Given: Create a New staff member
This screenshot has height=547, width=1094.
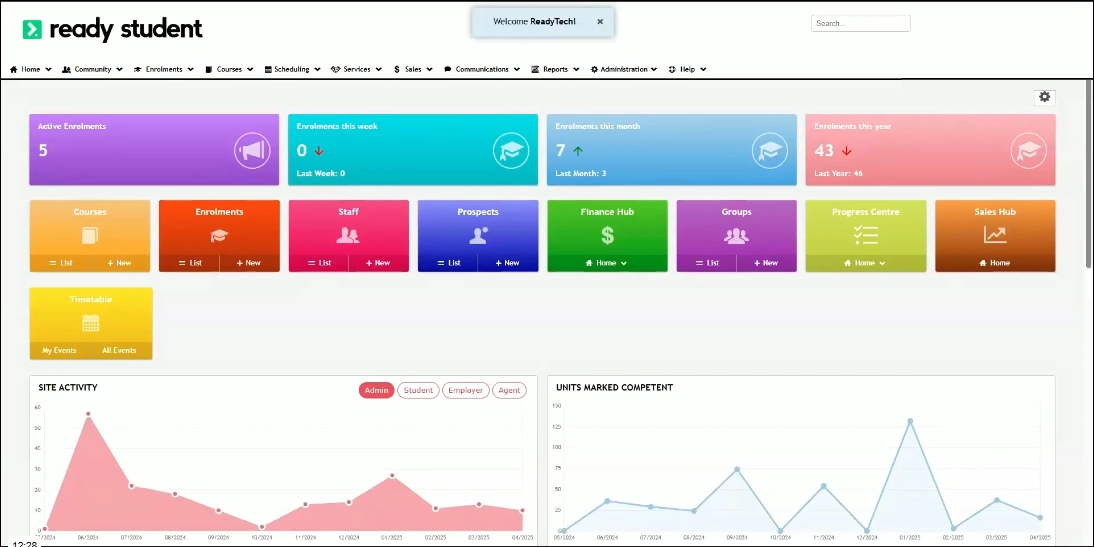Looking at the screenshot, I should (x=378, y=263).
